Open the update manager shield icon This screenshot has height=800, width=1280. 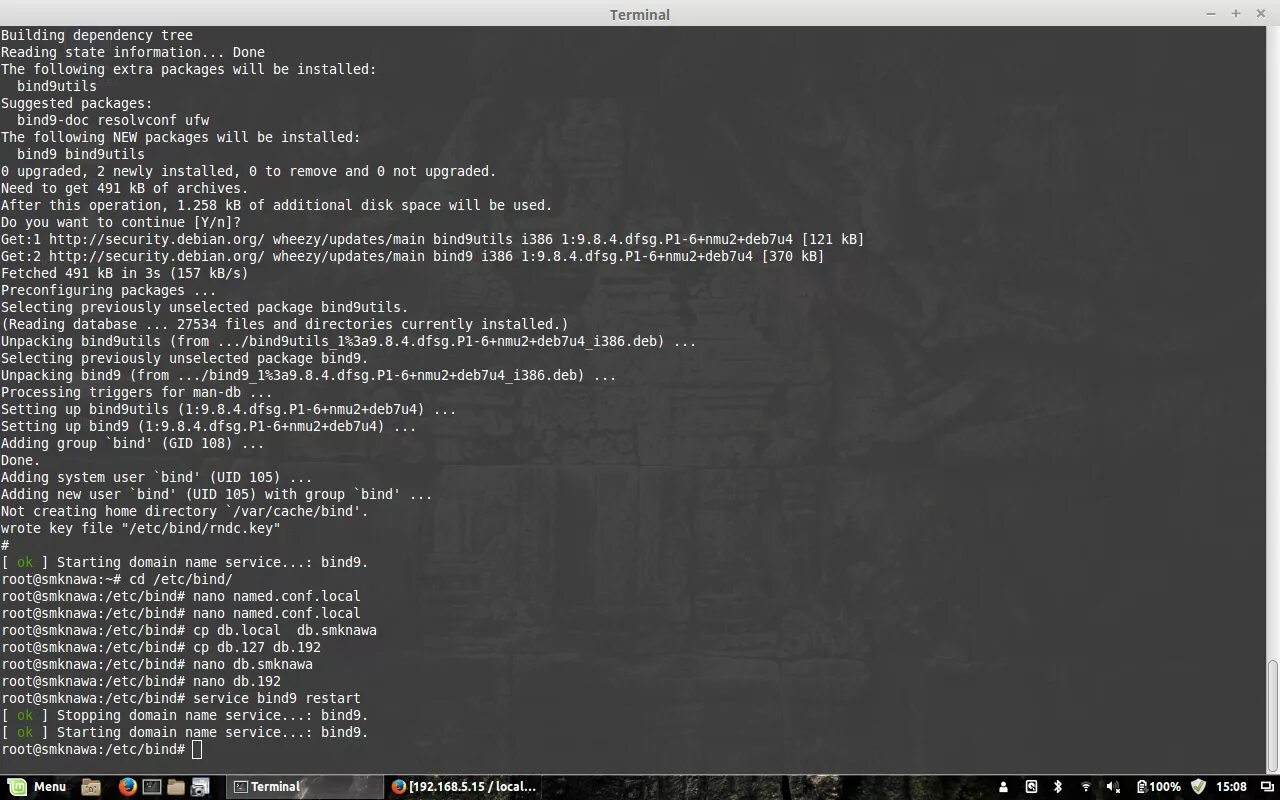click(1198, 787)
